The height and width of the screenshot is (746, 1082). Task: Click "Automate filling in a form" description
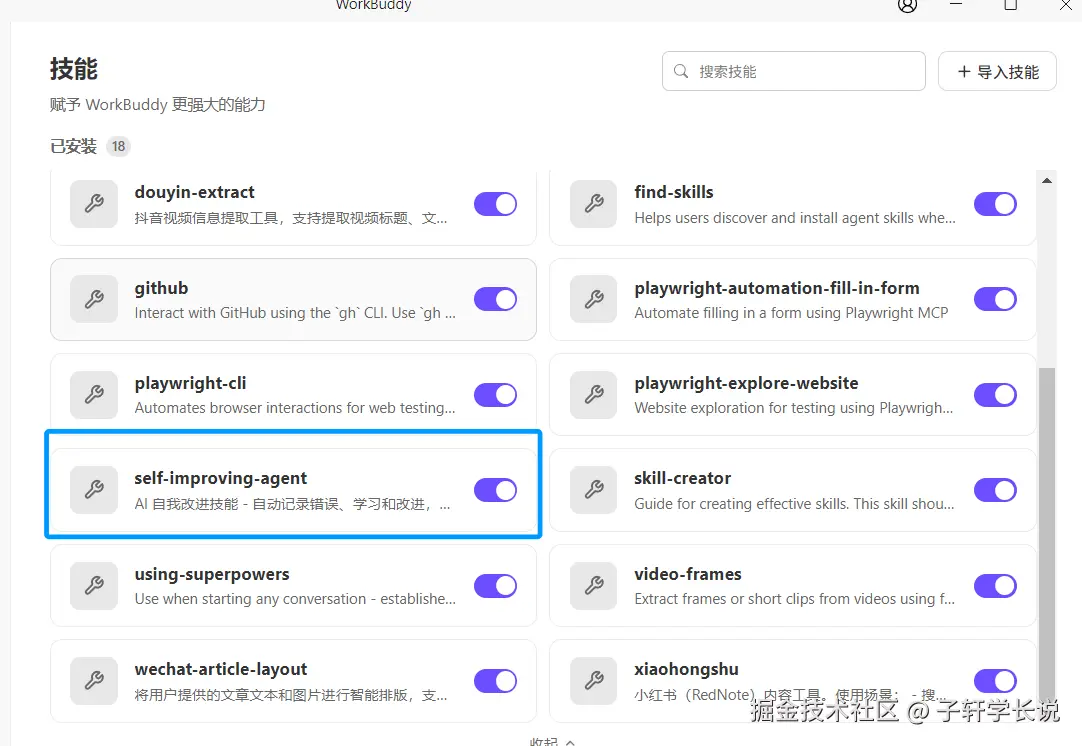(x=791, y=313)
